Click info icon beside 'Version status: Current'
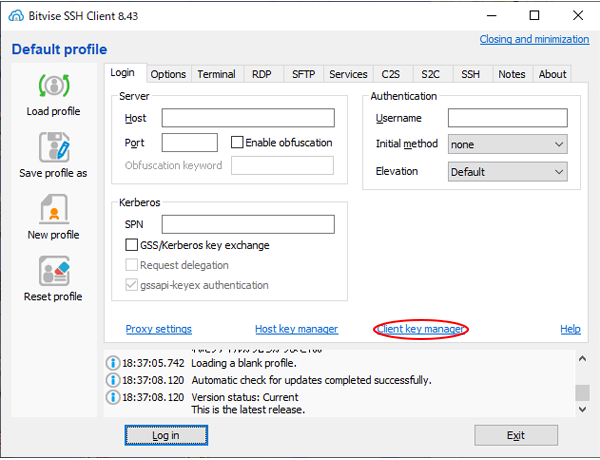 click(x=112, y=397)
